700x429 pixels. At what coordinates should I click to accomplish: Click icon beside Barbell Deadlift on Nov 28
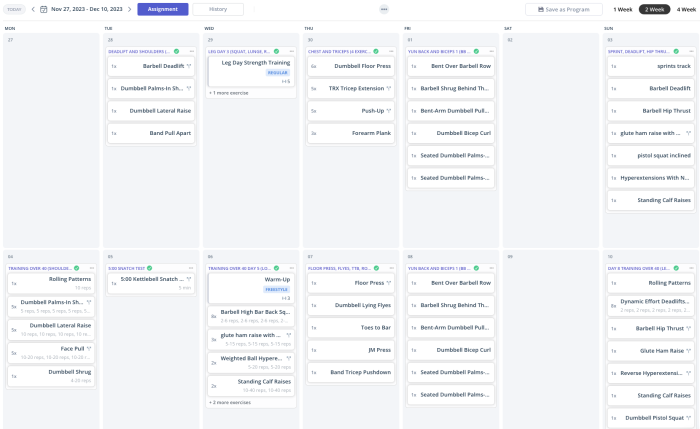[189, 66]
